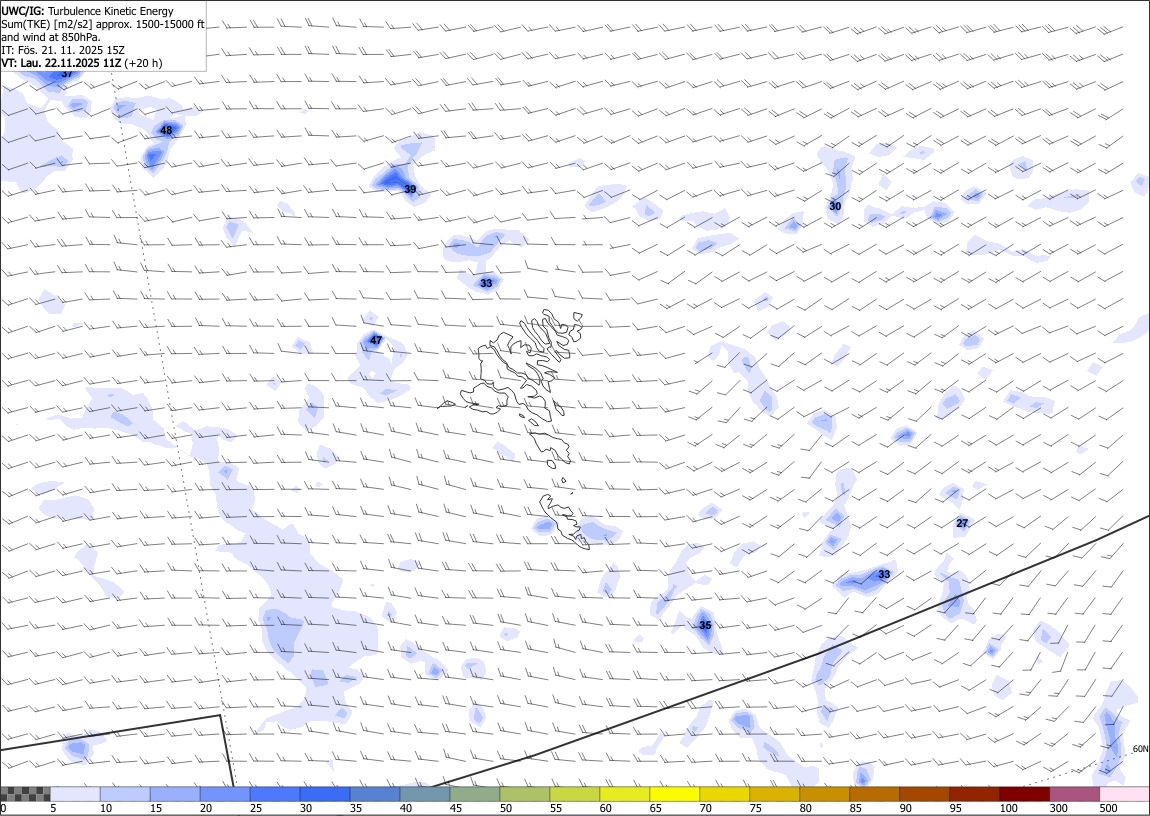The image size is (1150, 816).
Task: Click the pale pink legend swatch after 500
Action: coord(1124,793)
